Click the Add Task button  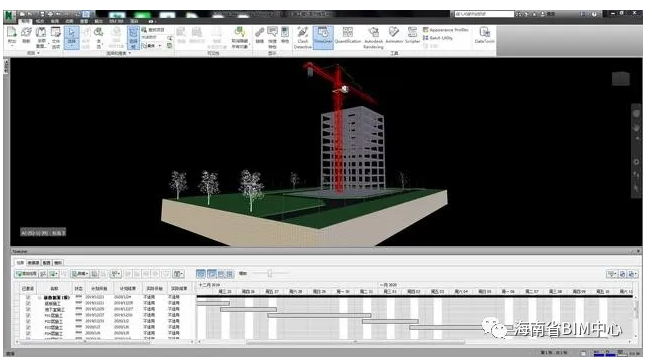click(26, 274)
